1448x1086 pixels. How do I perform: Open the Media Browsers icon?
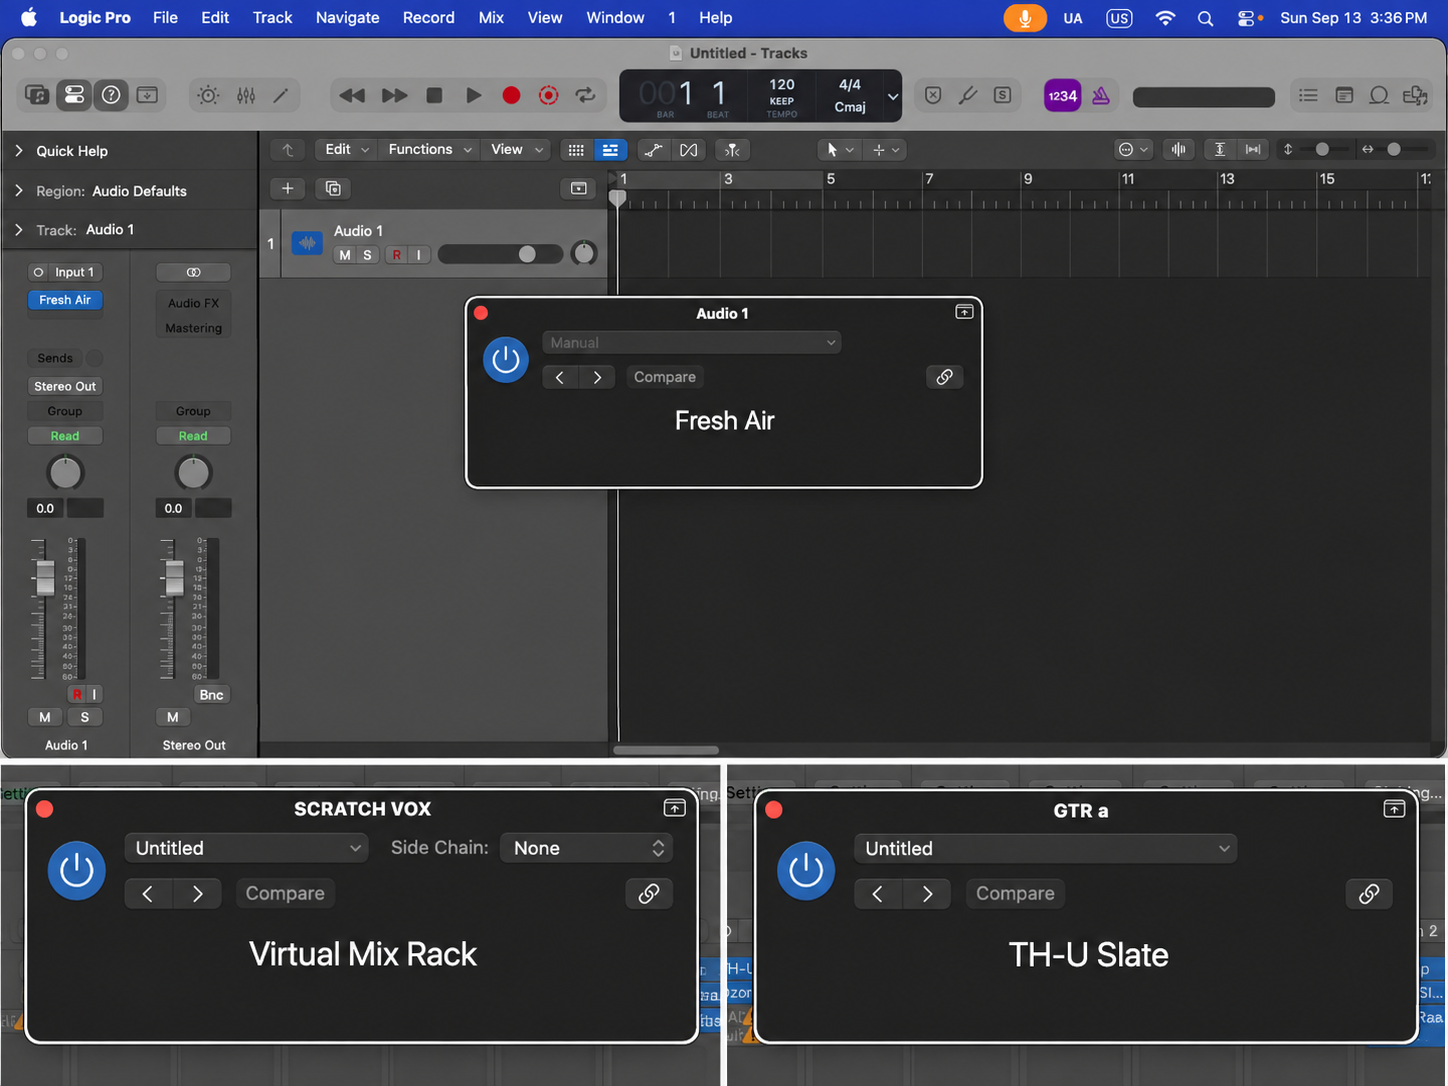click(1415, 95)
